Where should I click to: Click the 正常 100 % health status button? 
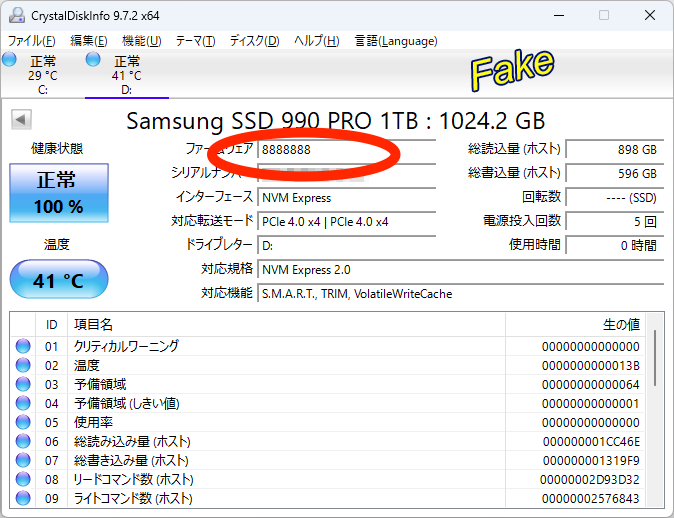[59, 193]
